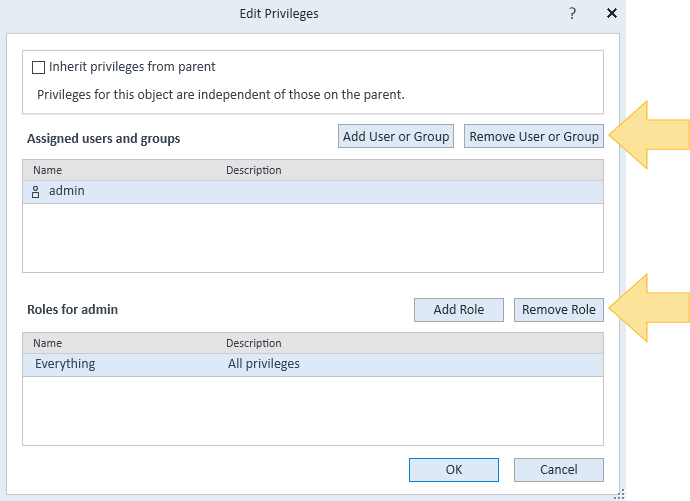Close the Edit Privileges dialog

(611, 14)
